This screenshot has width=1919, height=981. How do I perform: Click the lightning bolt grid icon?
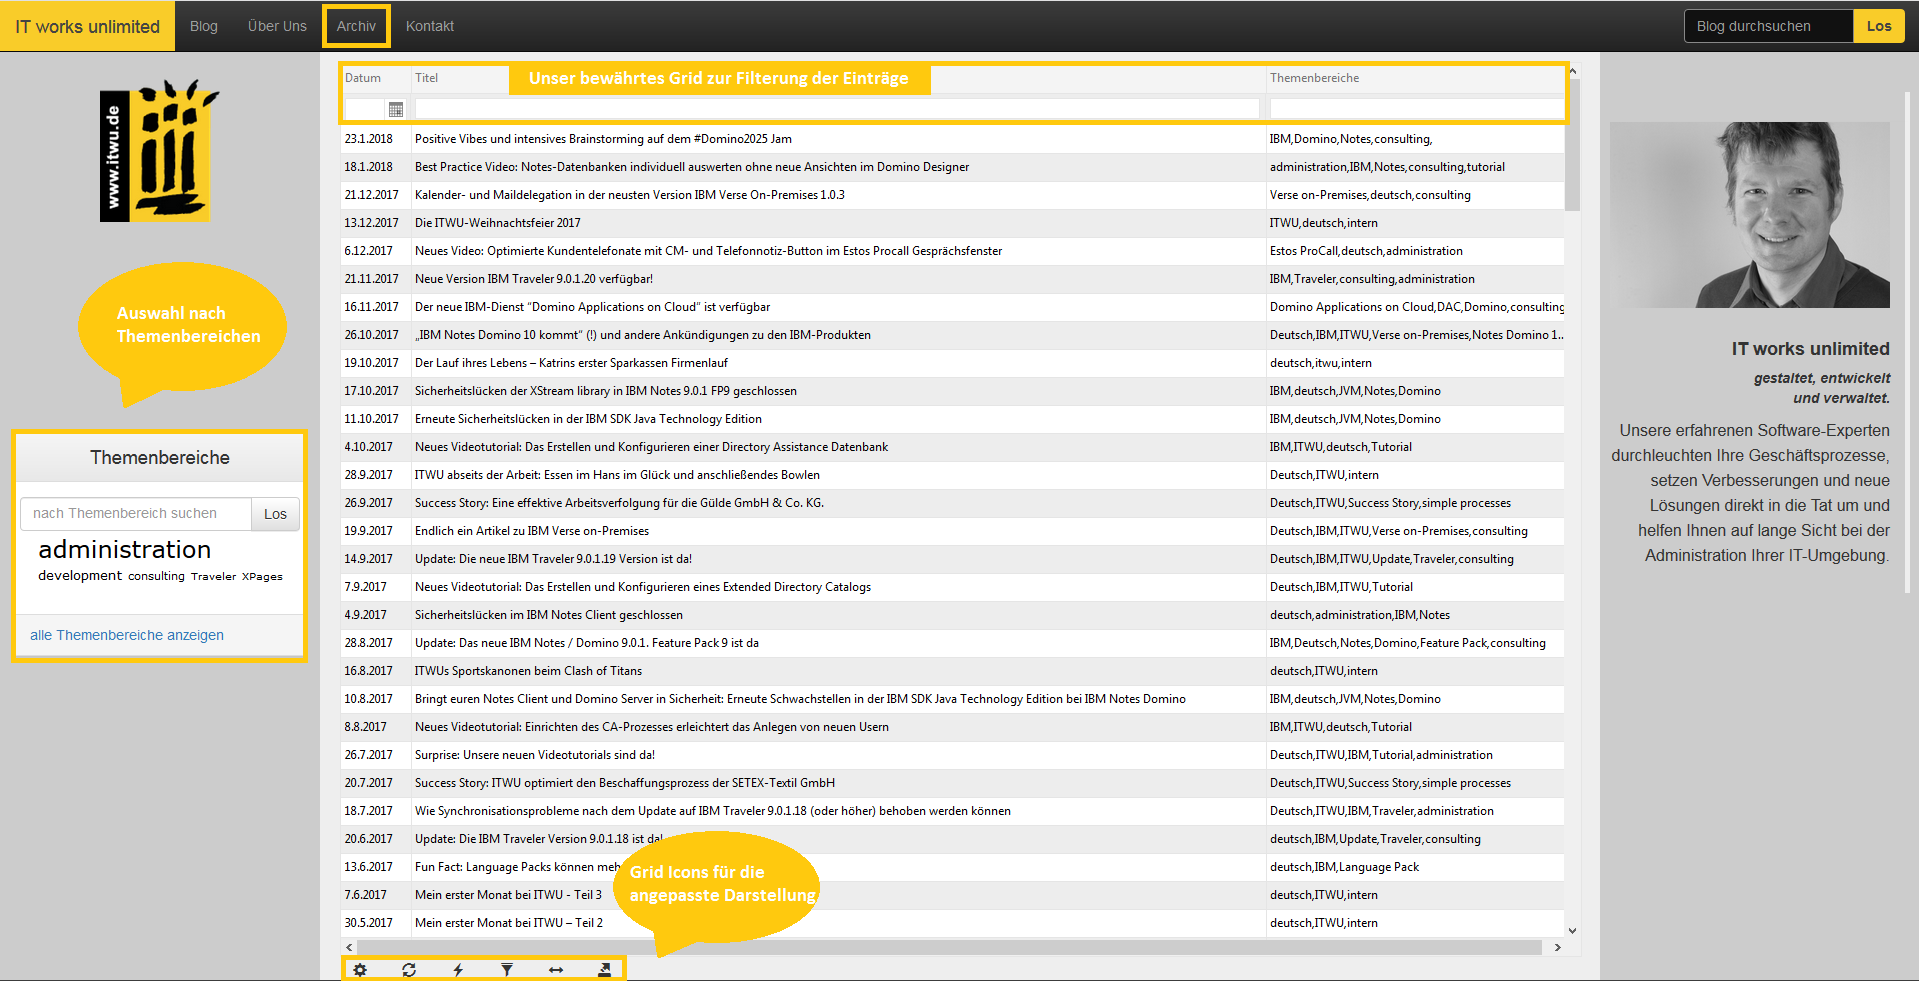pos(458,970)
